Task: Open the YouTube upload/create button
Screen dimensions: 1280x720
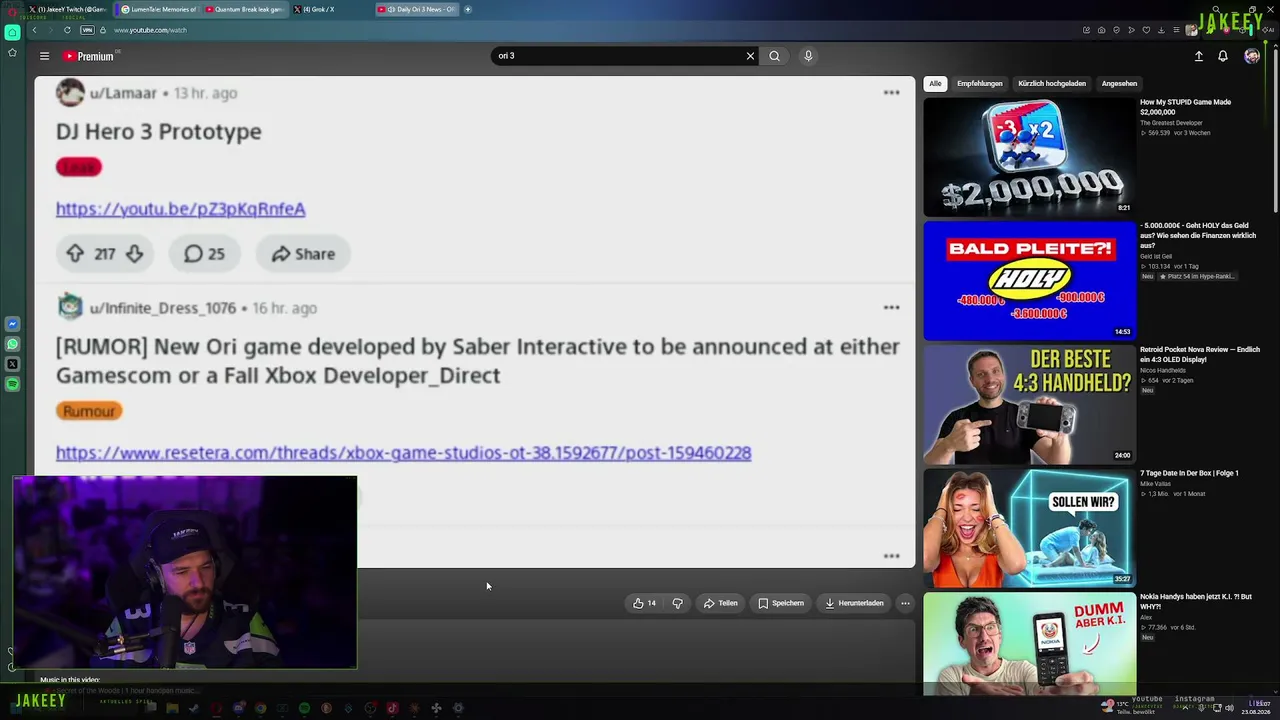Action: 1198,56
